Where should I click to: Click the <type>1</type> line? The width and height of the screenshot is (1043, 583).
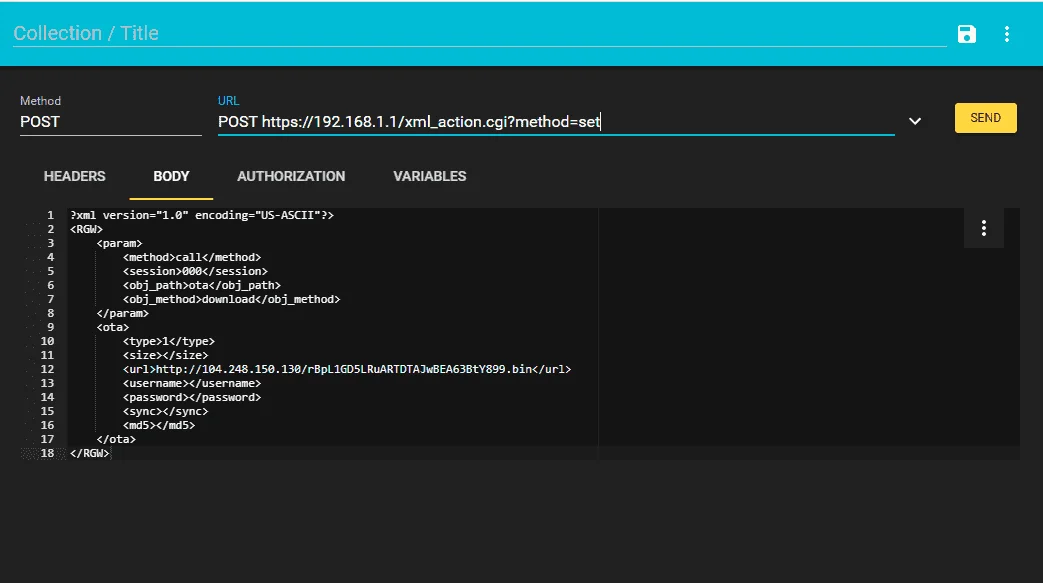coord(168,341)
